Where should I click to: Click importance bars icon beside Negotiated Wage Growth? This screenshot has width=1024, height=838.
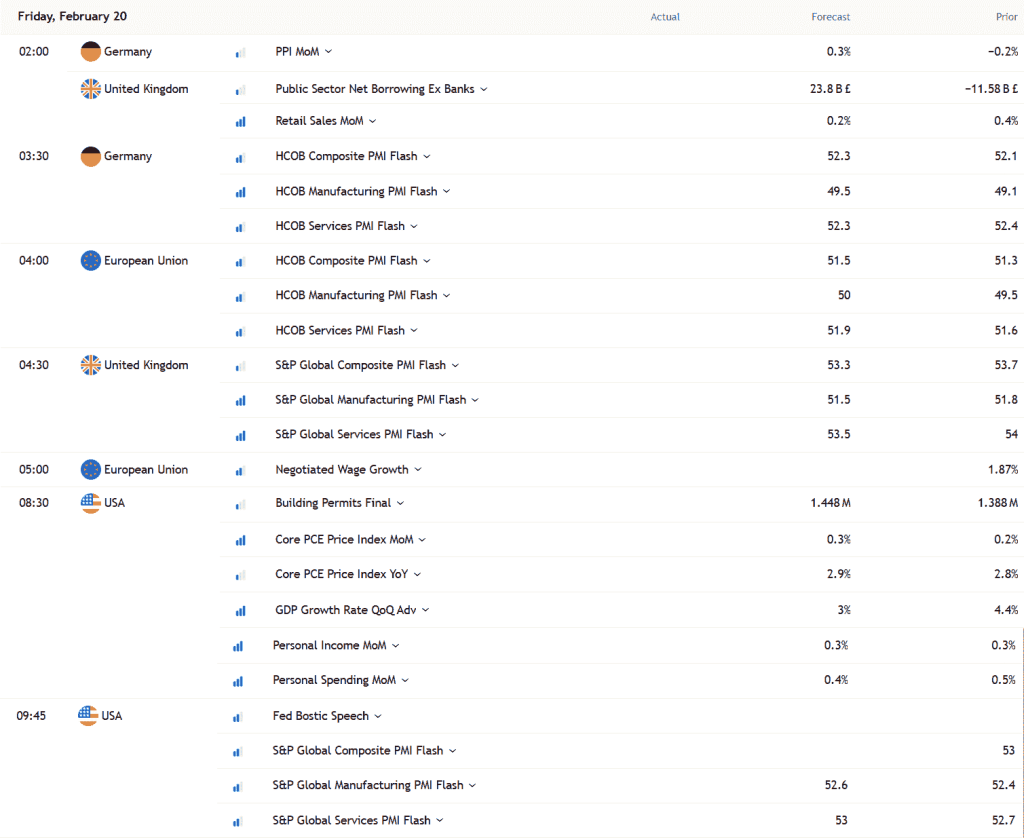pos(240,470)
